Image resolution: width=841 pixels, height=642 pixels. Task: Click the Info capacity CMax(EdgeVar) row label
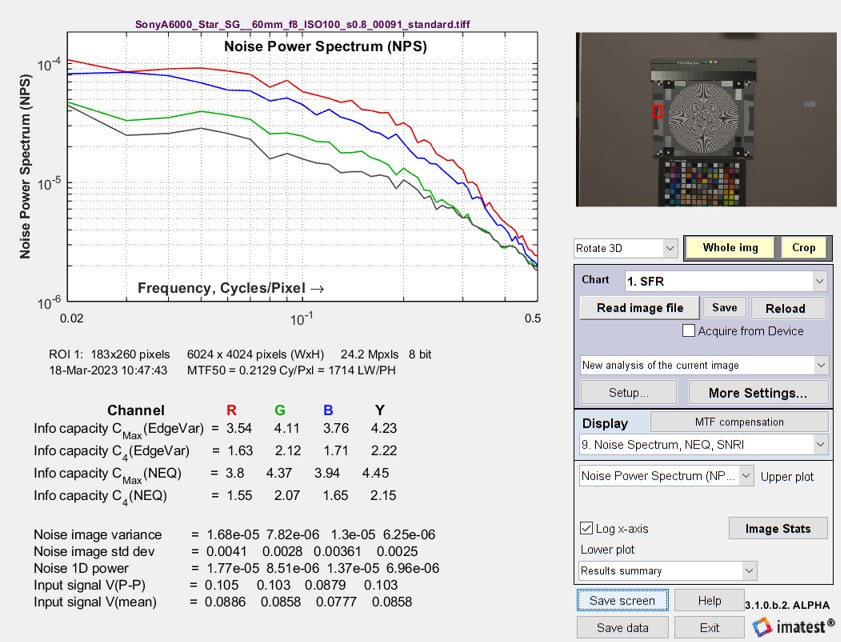(x=119, y=430)
